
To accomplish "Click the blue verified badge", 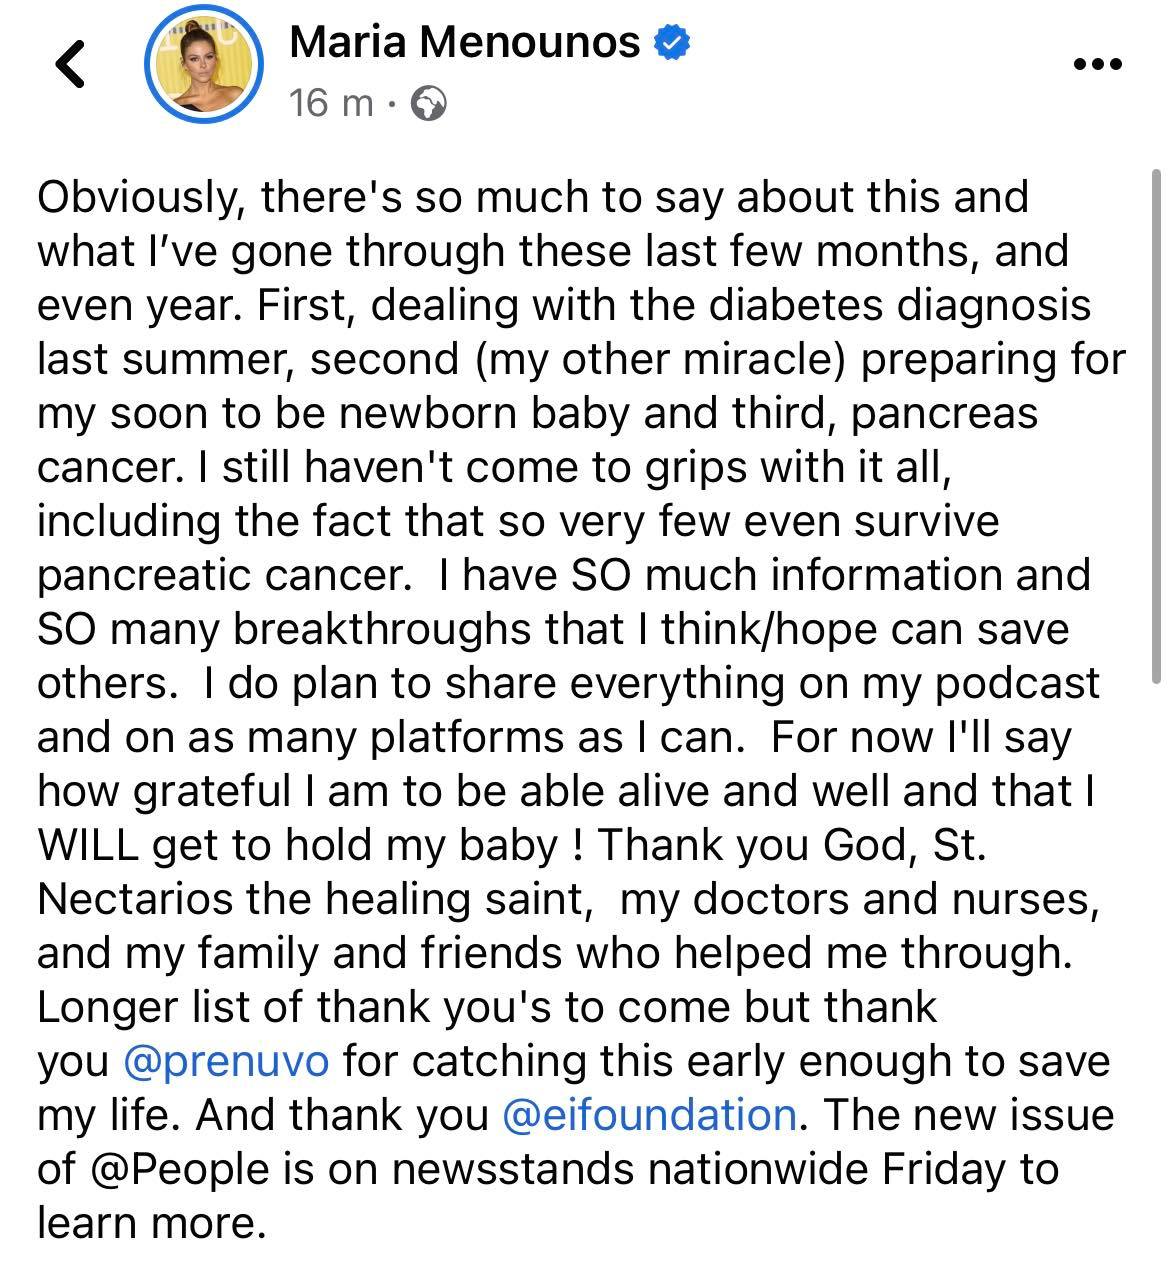I will click(x=671, y=42).
